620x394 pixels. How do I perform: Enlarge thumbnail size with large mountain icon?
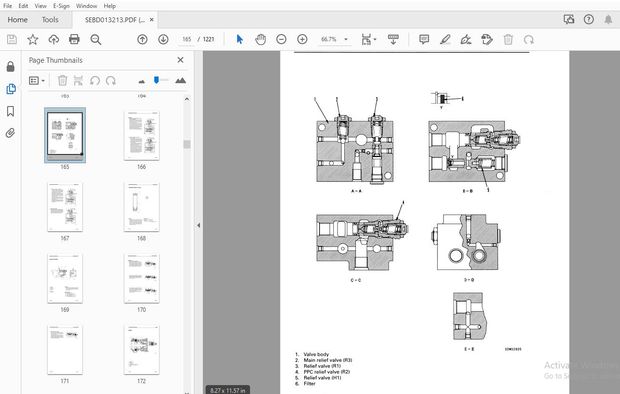click(x=180, y=81)
